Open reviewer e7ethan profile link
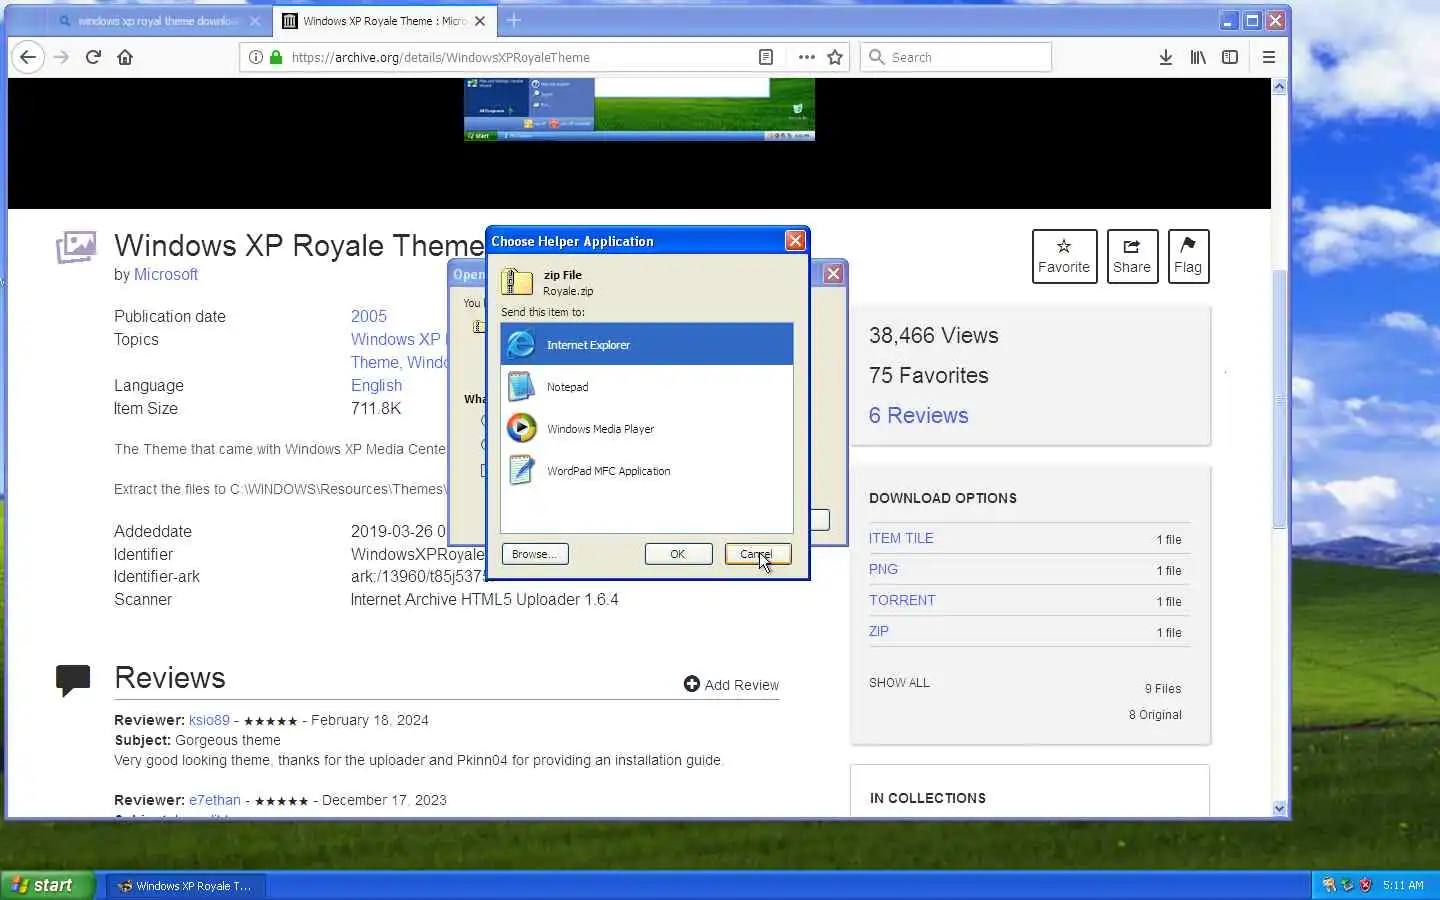Screen dimensions: 1440x900 215,800
